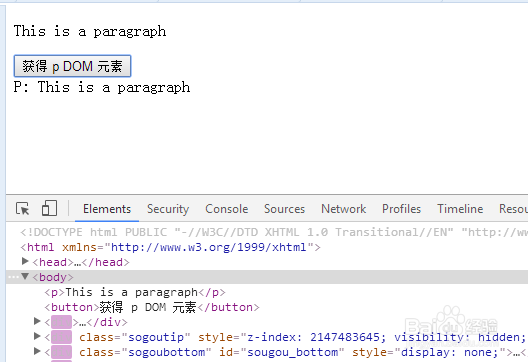Screen dimensions: 528x362
Task: Switch to the Sources tab
Action: (x=284, y=209)
